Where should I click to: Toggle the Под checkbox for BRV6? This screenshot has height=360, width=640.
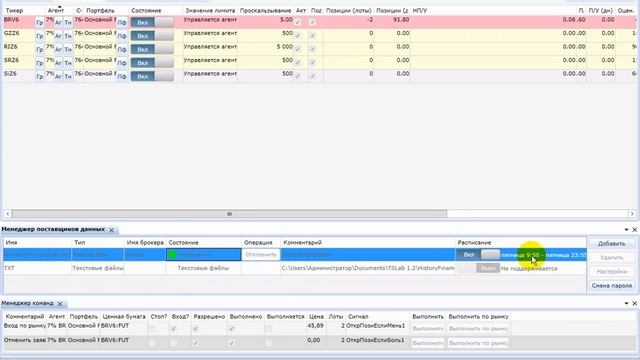click(313, 22)
